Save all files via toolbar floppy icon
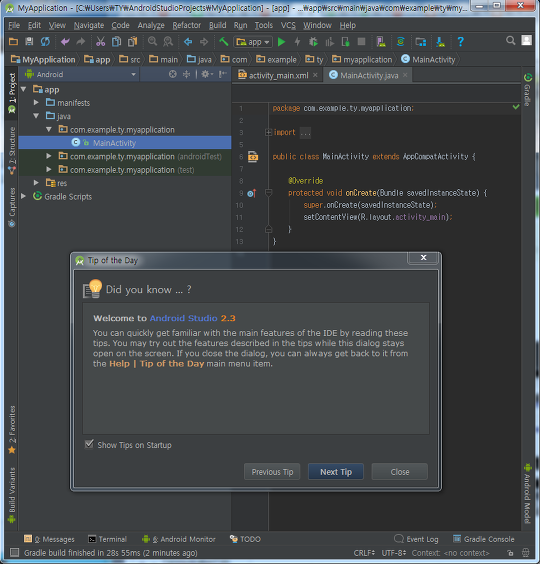The height and width of the screenshot is (564, 540). (29, 42)
